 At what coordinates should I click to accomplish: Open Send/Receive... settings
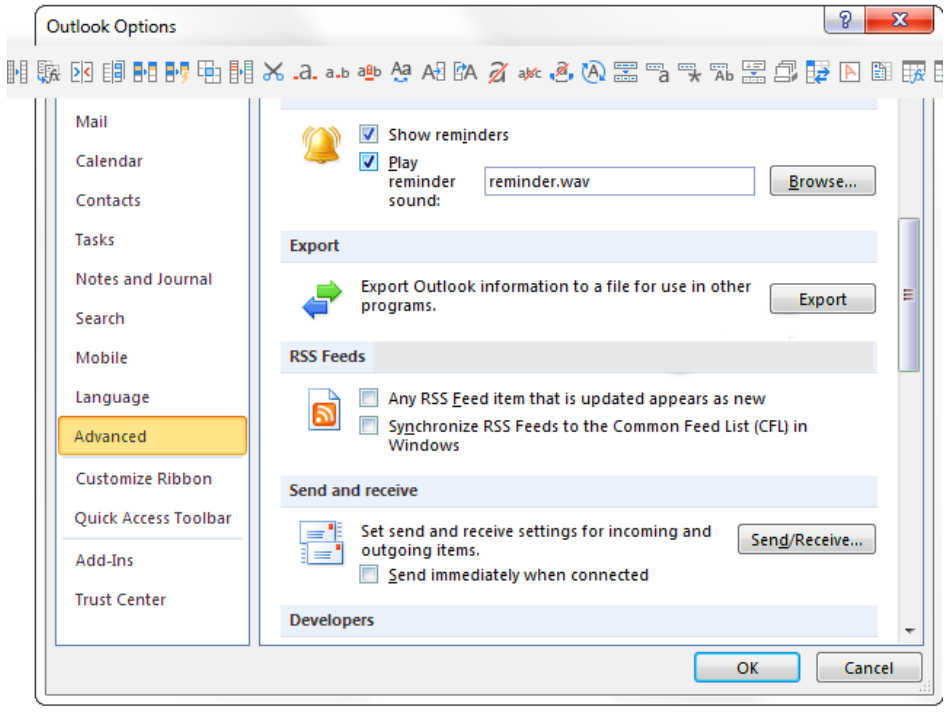click(807, 539)
